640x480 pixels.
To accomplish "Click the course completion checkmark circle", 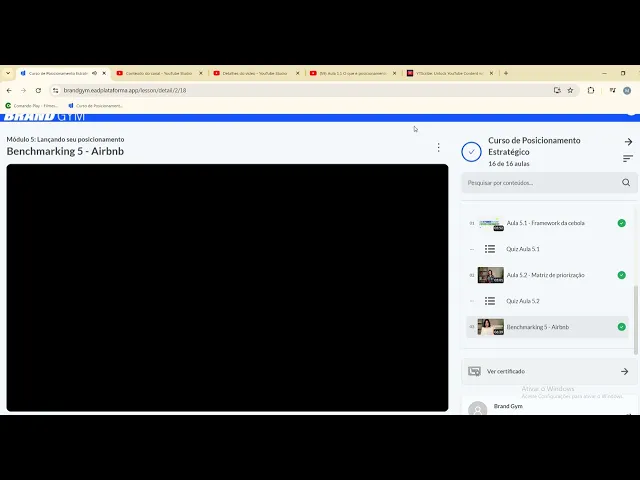I will [x=471, y=152].
